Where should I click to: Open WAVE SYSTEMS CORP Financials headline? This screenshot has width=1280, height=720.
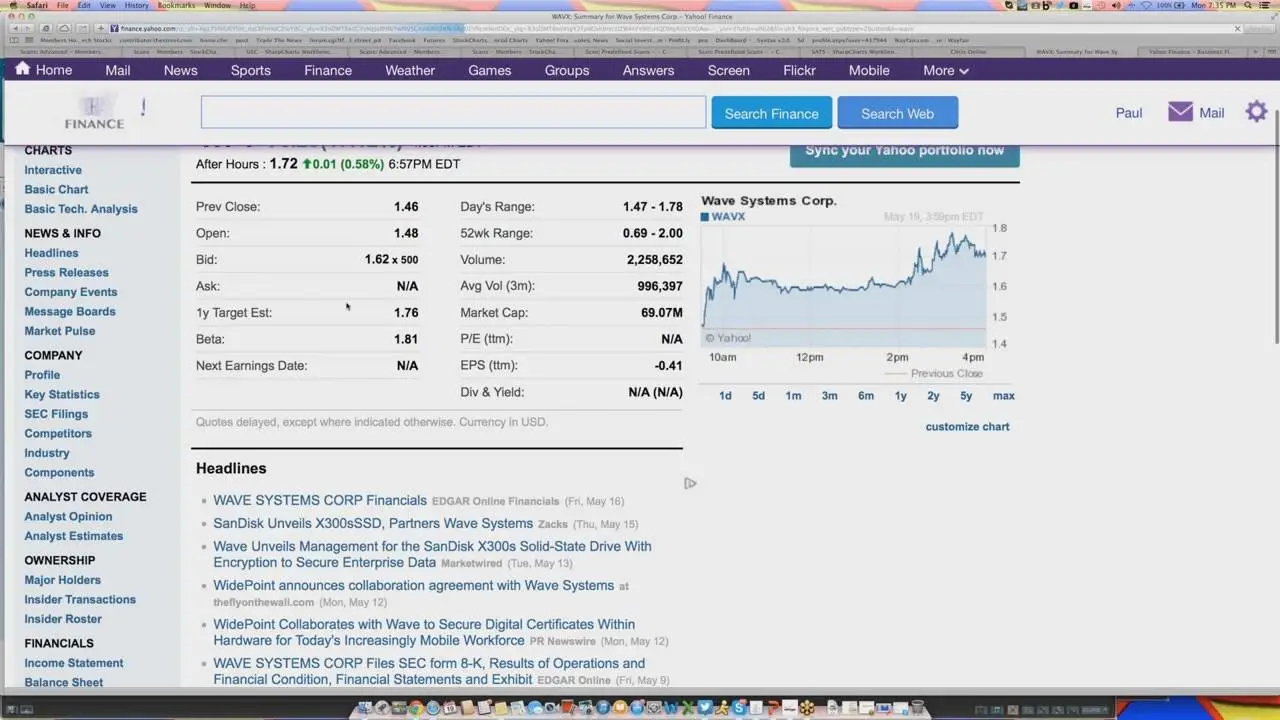coord(320,500)
